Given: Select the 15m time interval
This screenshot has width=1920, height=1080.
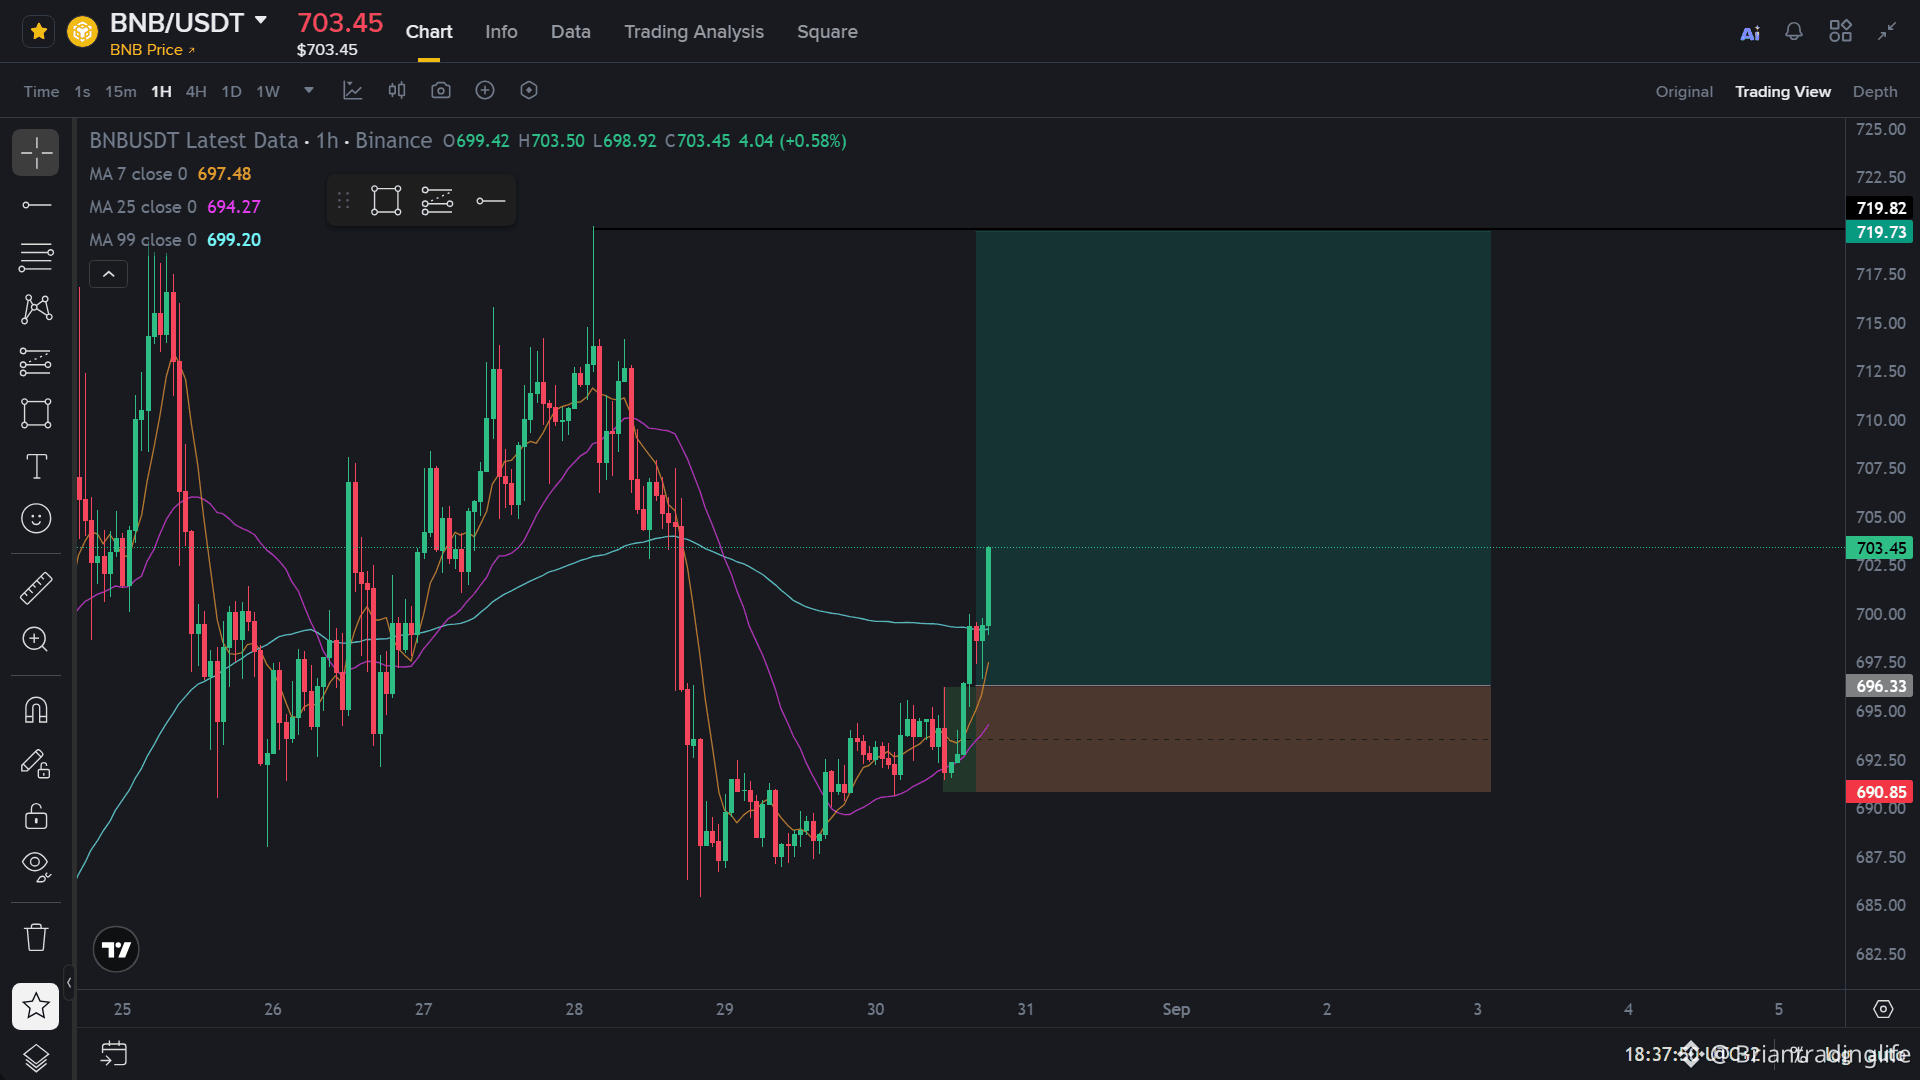Looking at the screenshot, I should 121,92.
